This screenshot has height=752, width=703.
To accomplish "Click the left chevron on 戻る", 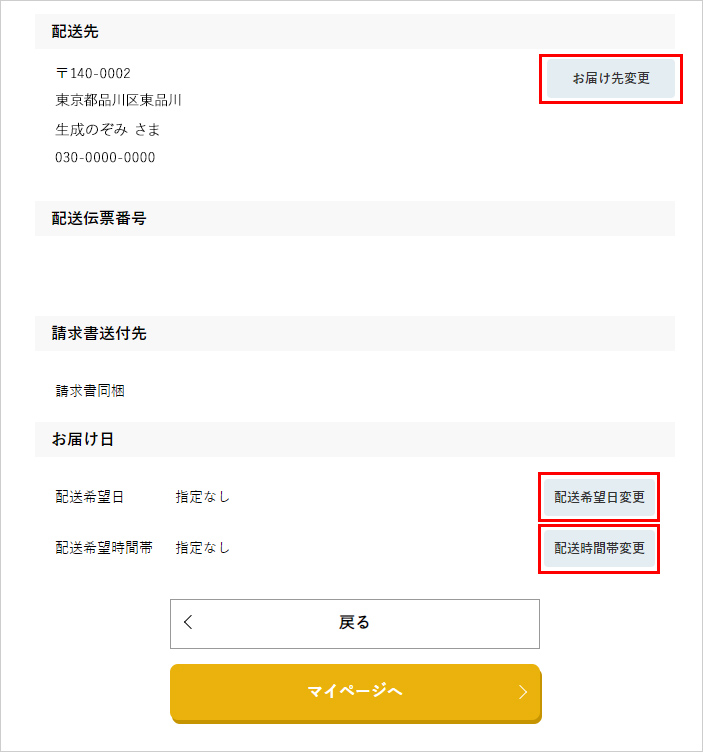I will coord(188,623).
